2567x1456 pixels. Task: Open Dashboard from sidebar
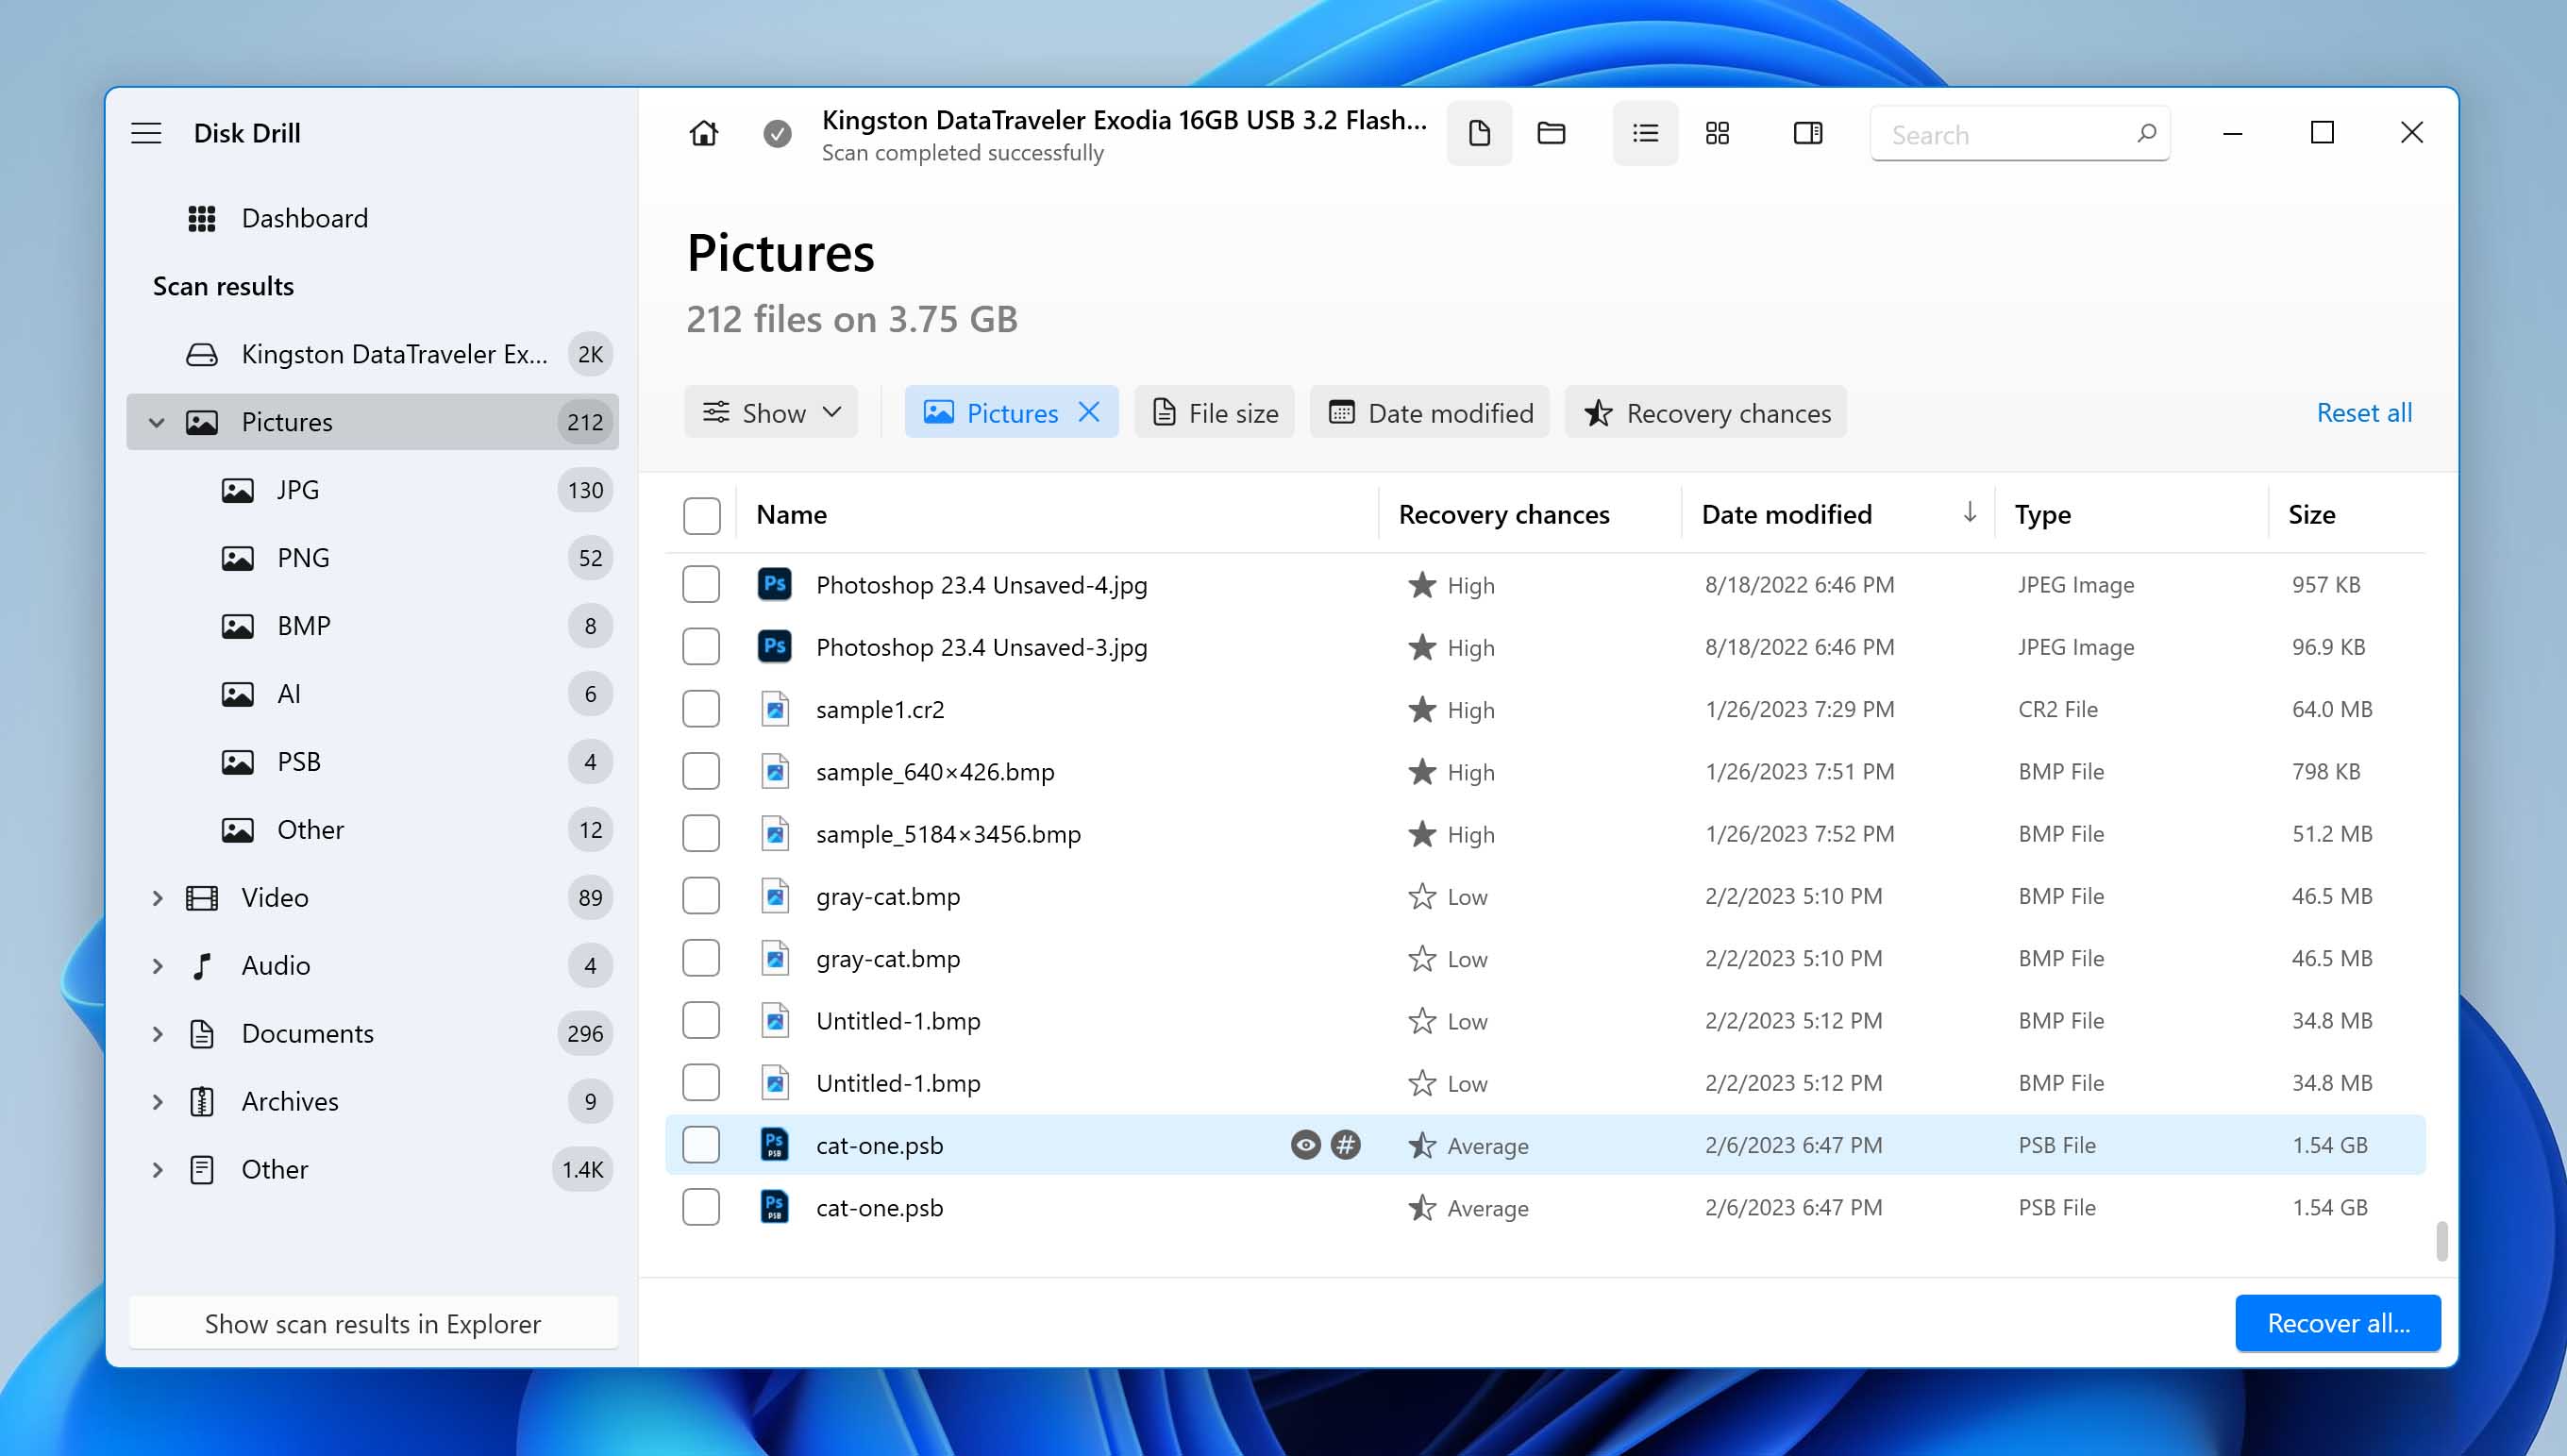click(374, 218)
